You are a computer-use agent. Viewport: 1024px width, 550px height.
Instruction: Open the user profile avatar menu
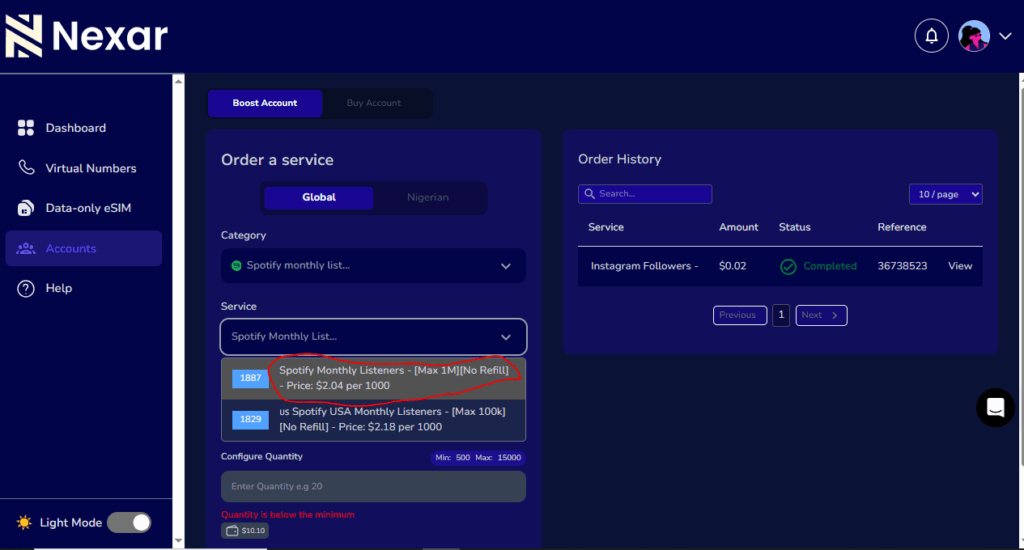click(x=974, y=37)
